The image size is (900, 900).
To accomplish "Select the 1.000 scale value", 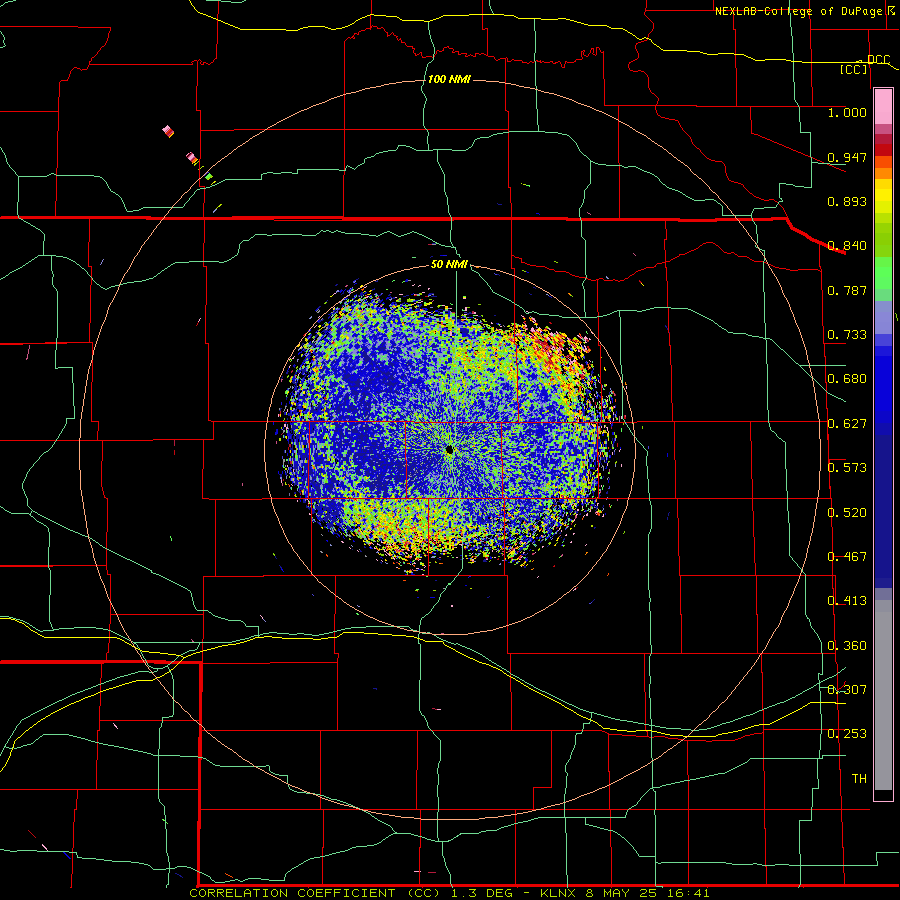I will click(x=847, y=112).
